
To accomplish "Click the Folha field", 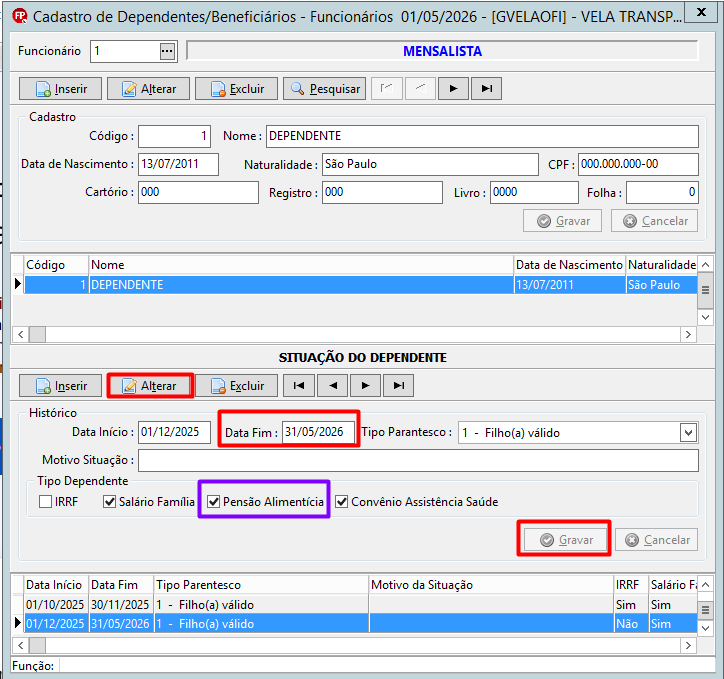I will pos(662,192).
